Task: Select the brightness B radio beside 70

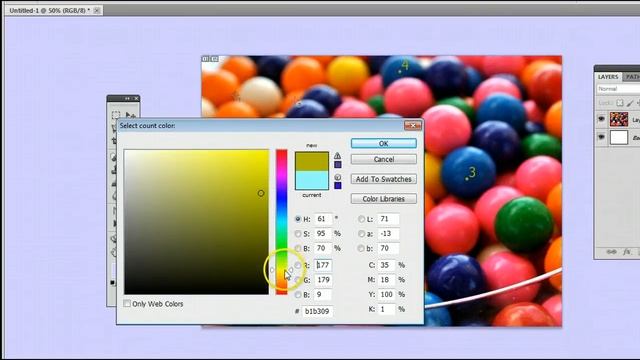Action: (298, 248)
